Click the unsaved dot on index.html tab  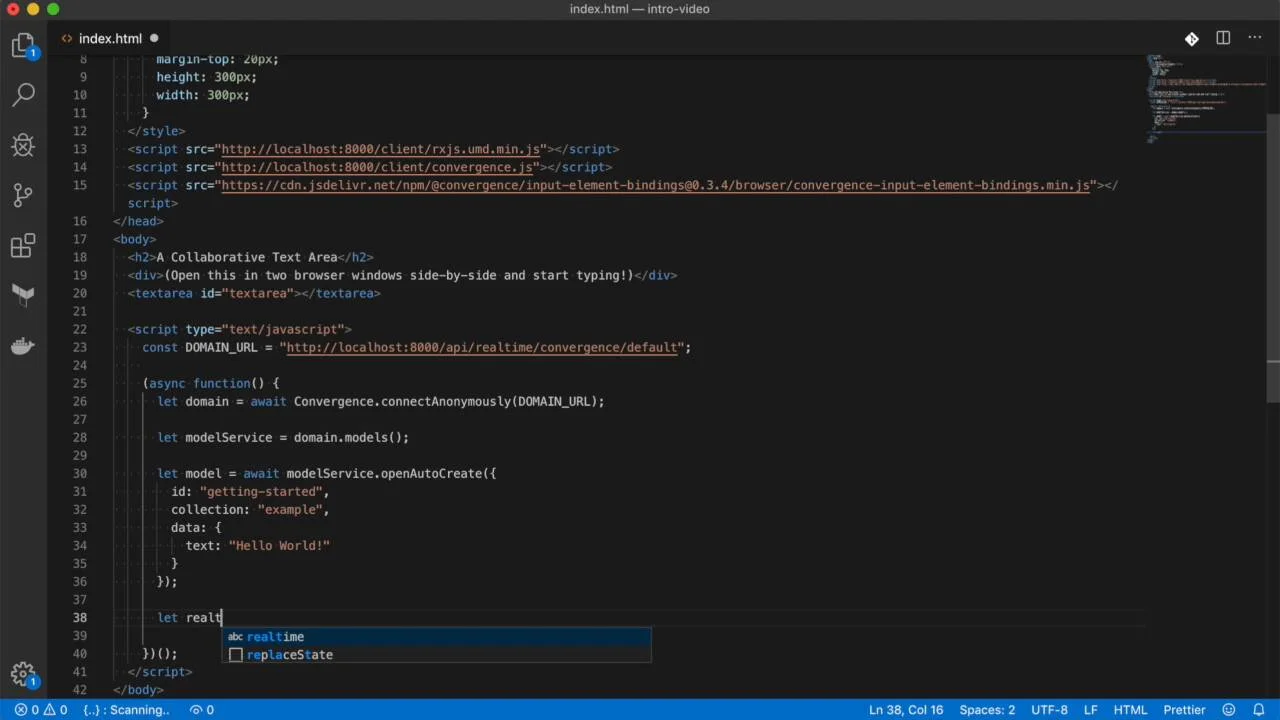154,39
